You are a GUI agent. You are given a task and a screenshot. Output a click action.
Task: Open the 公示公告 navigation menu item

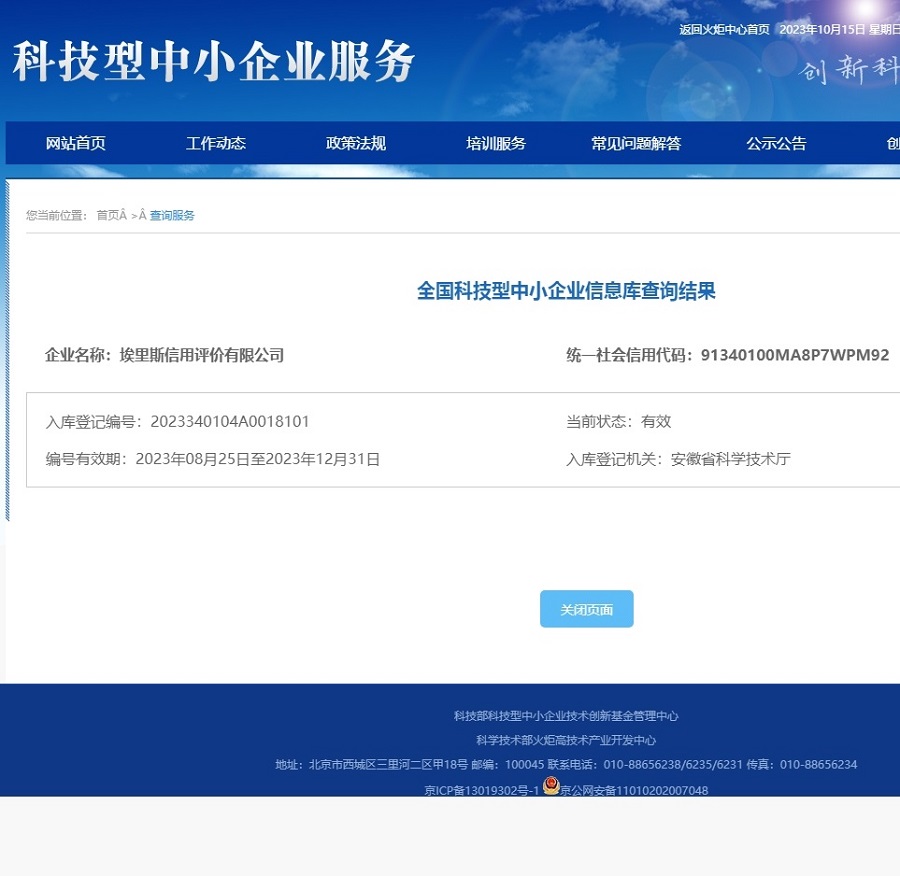[775, 143]
